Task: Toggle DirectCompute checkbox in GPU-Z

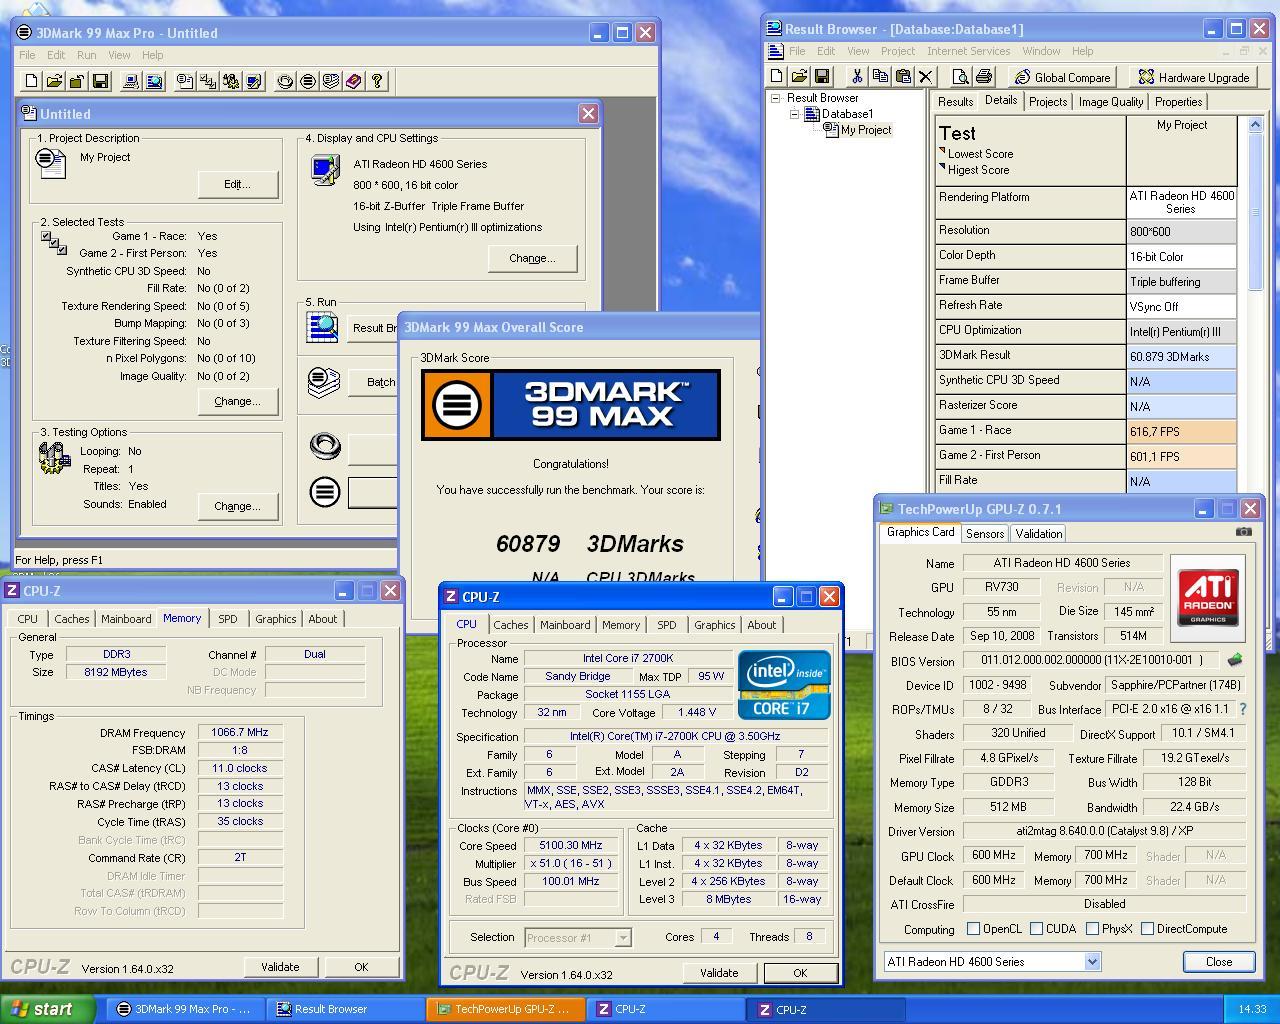Action: [1148, 929]
